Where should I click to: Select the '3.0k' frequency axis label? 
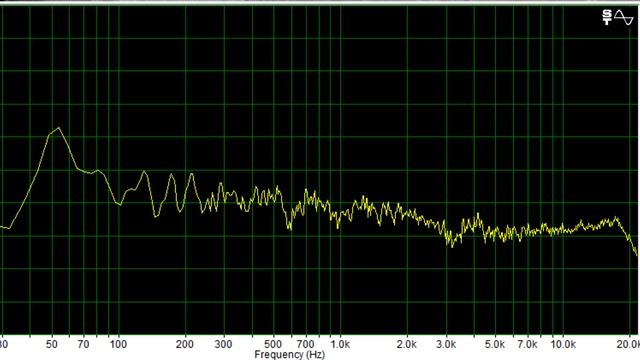[446, 344]
